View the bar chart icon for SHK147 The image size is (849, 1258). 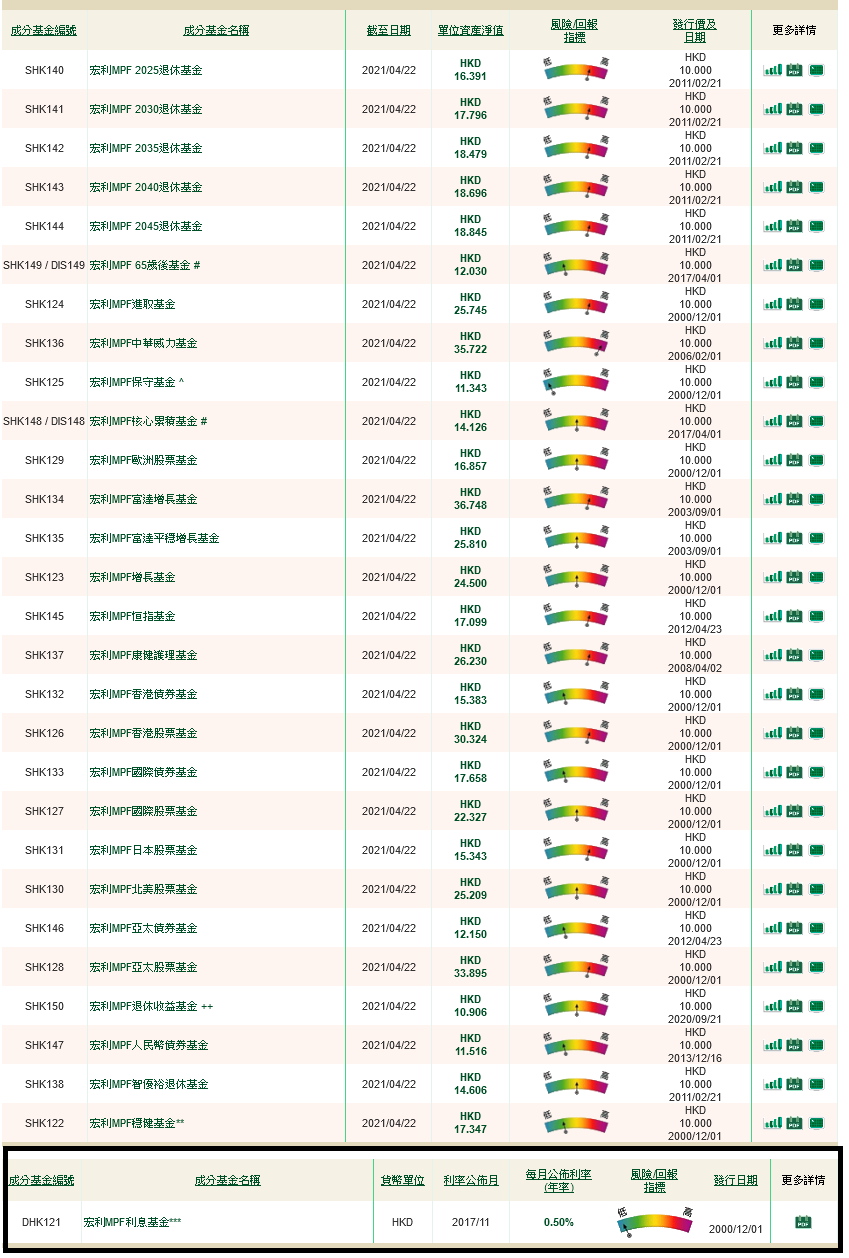click(772, 1045)
